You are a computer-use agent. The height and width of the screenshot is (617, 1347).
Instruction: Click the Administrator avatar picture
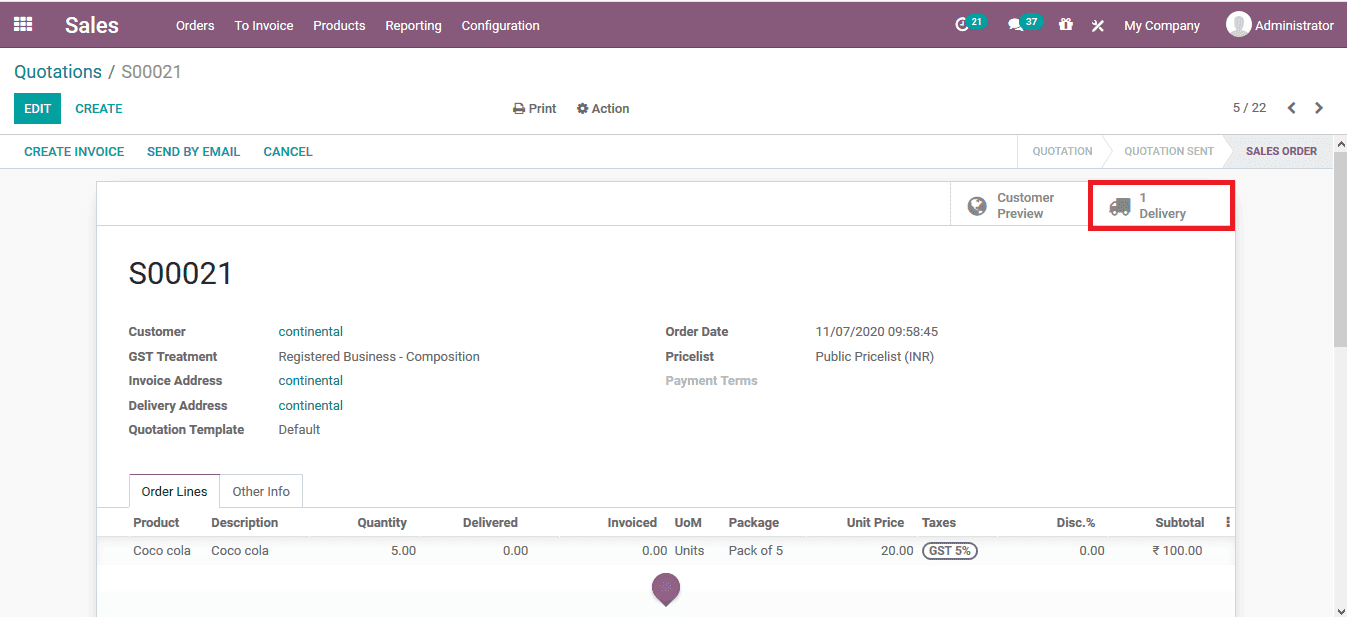[x=1237, y=24]
